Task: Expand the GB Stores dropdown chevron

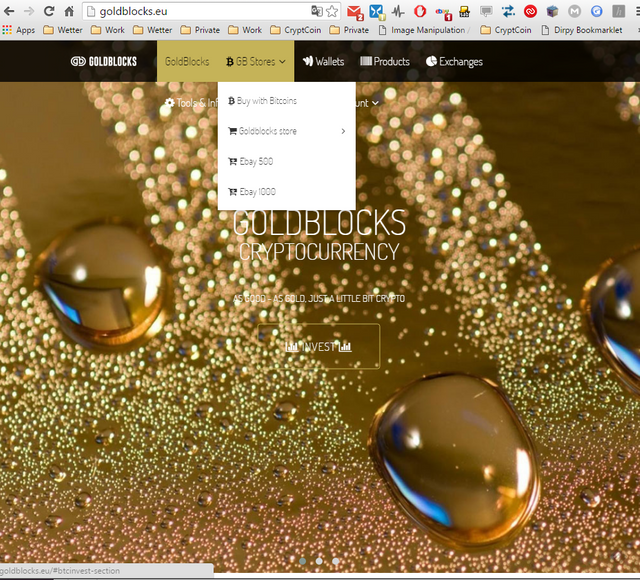Action: [x=282, y=62]
